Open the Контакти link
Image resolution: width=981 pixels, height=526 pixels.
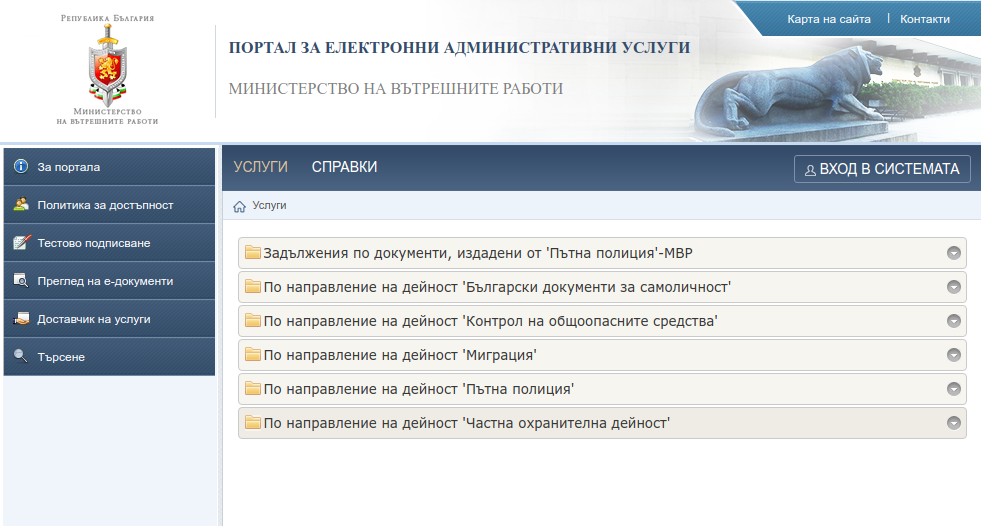(x=925, y=19)
